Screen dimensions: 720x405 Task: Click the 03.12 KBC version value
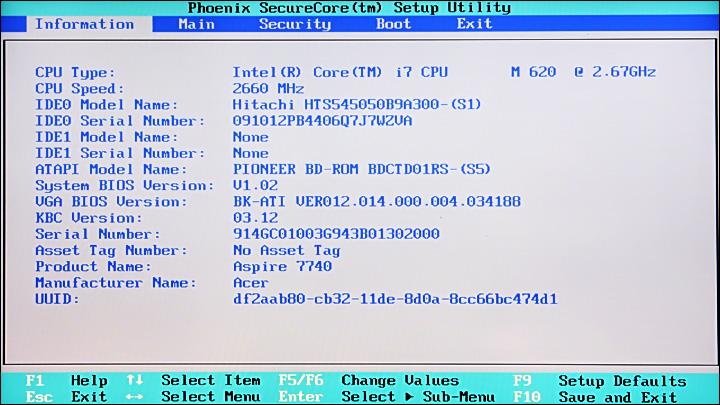click(x=255, y=218)
